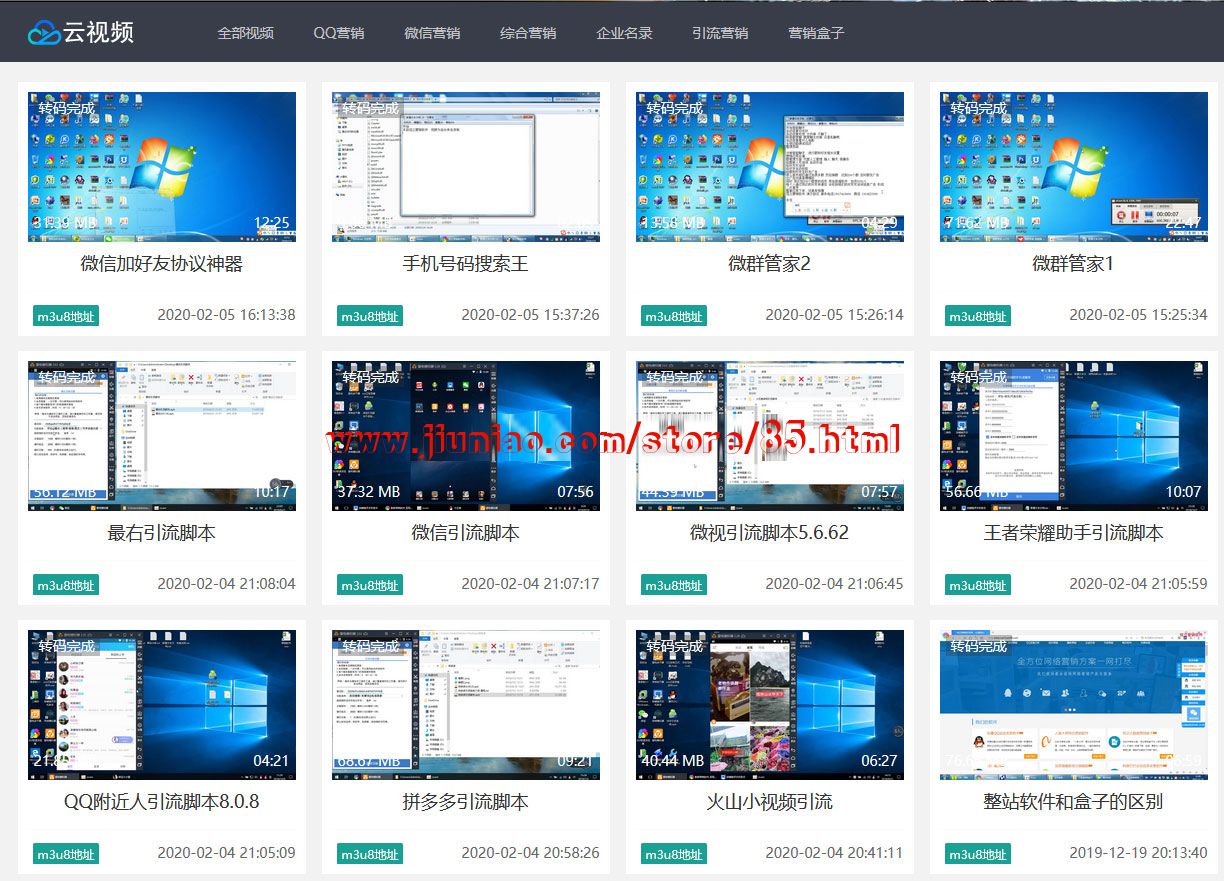
Task: Click m3u8地址 button under 微群管家1
Action: pos(978,316)
